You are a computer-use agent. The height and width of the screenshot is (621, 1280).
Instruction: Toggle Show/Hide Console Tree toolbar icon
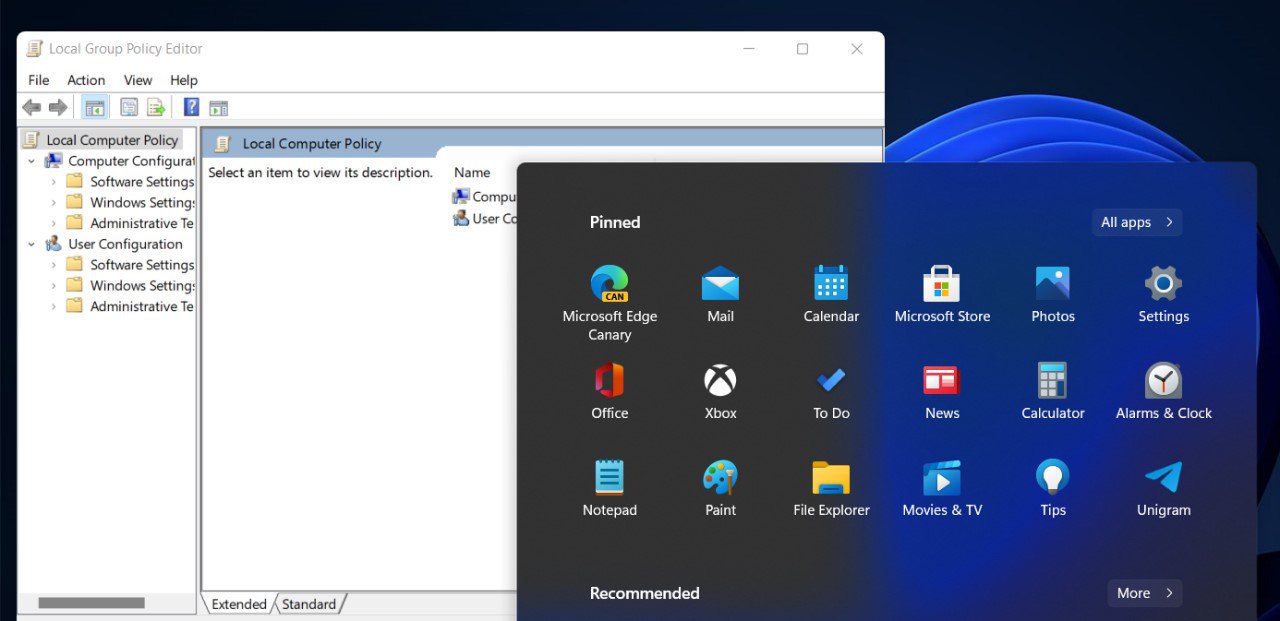pyautogui.click(x=95, y=107)
